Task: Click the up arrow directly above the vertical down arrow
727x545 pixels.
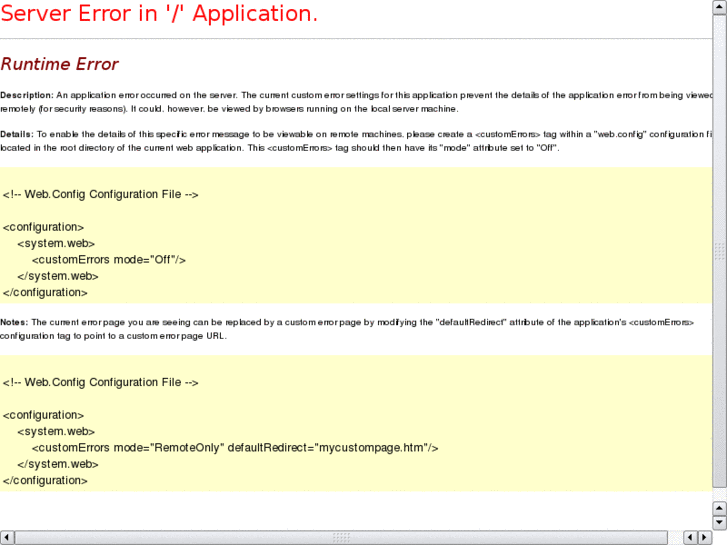Action: tap(719, 508)
